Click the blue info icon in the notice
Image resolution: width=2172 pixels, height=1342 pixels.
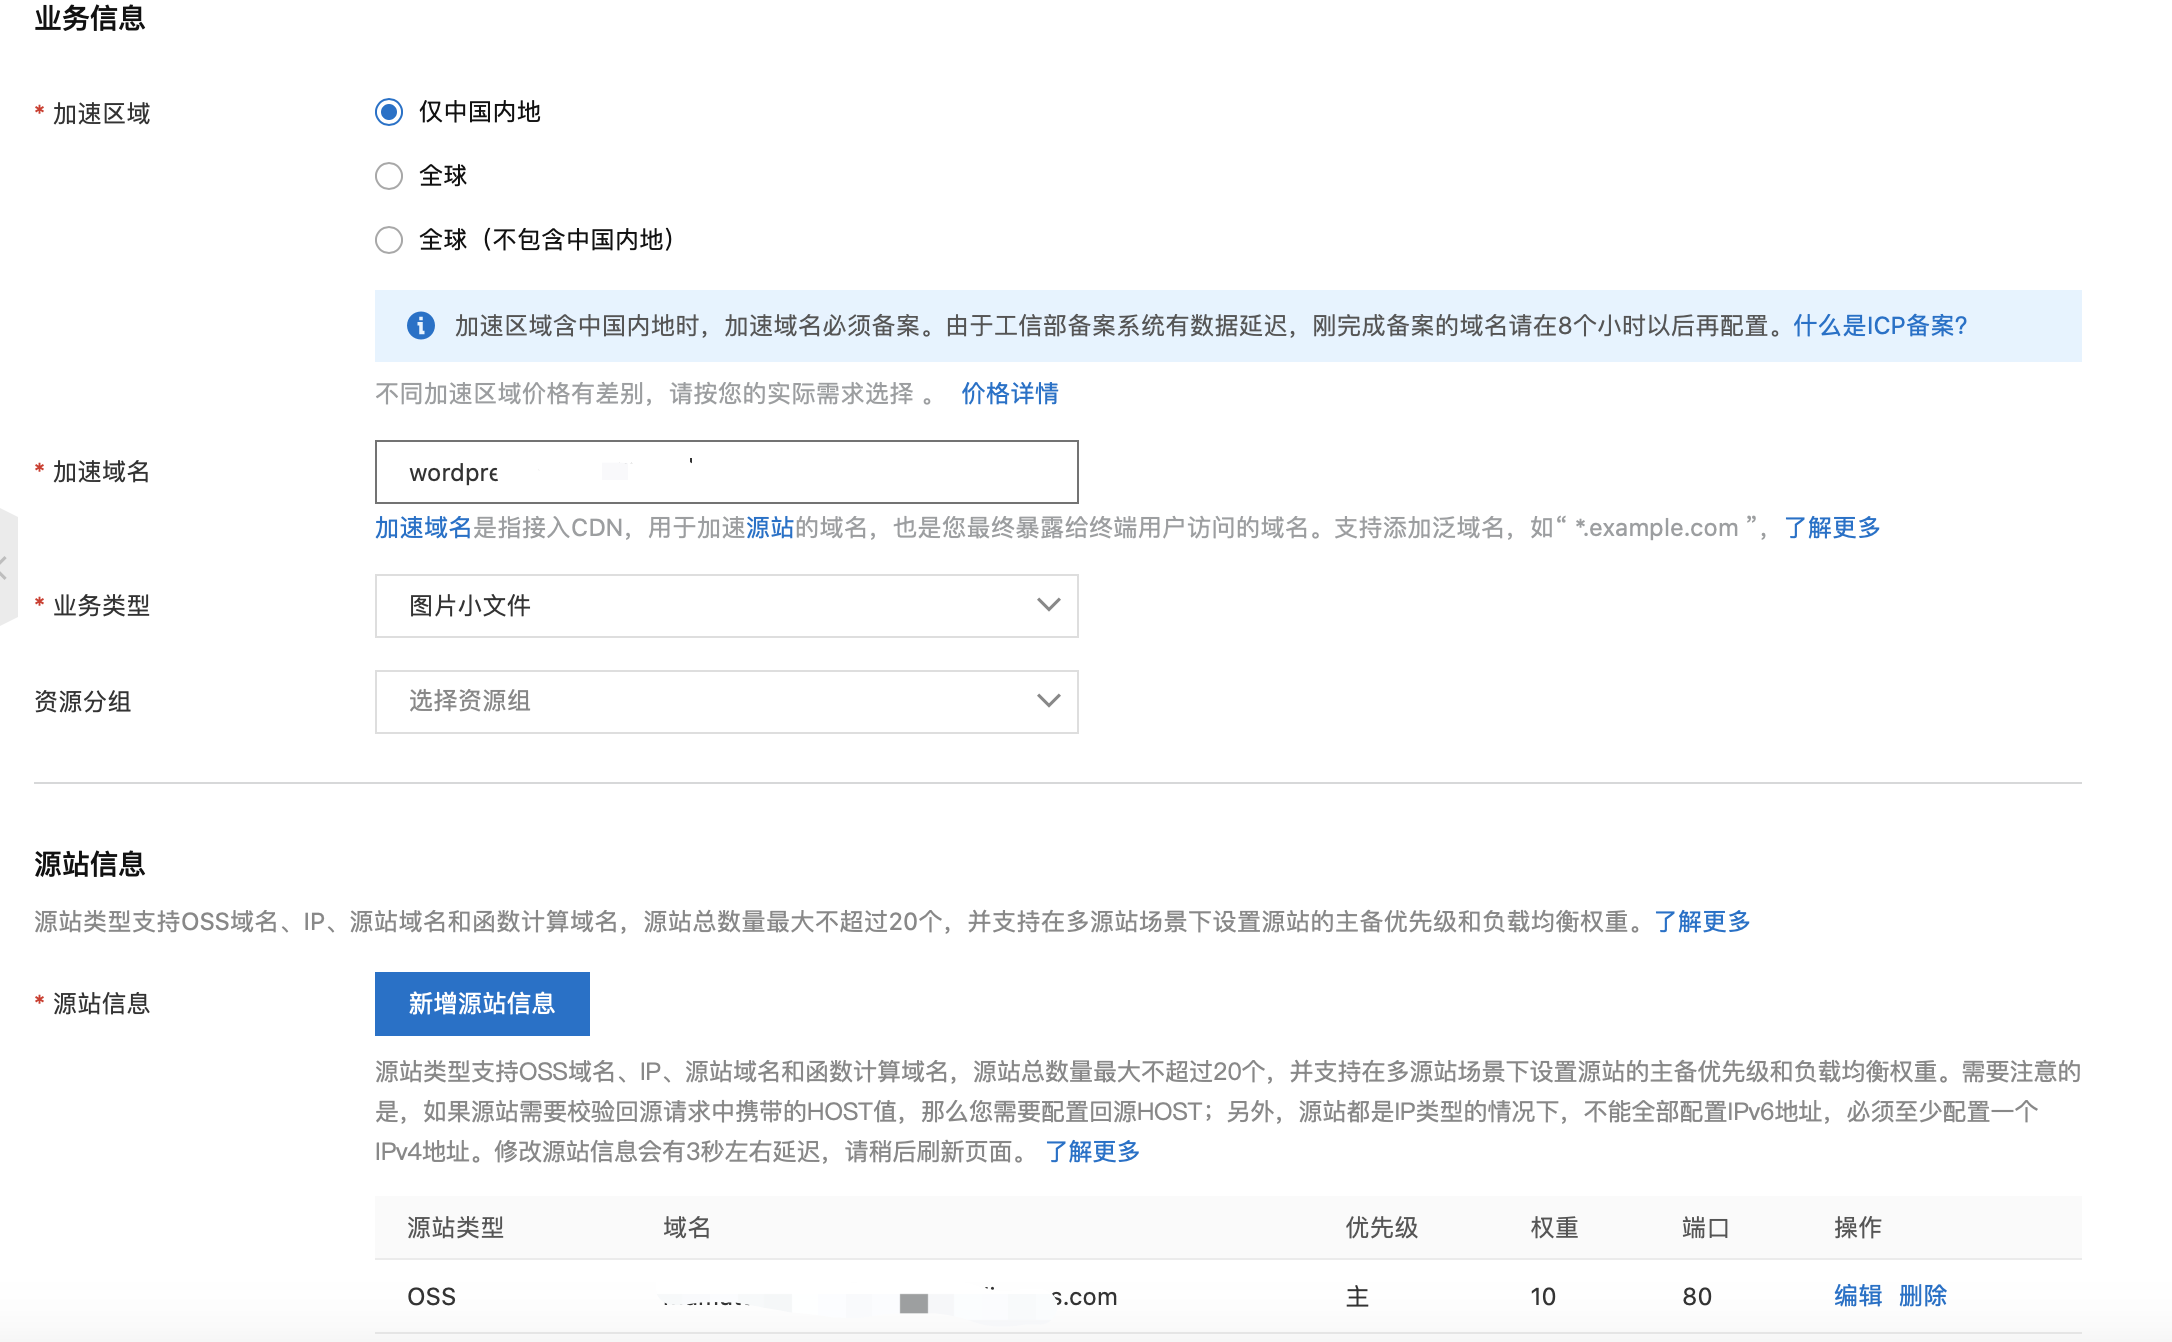tap(421, 326)
